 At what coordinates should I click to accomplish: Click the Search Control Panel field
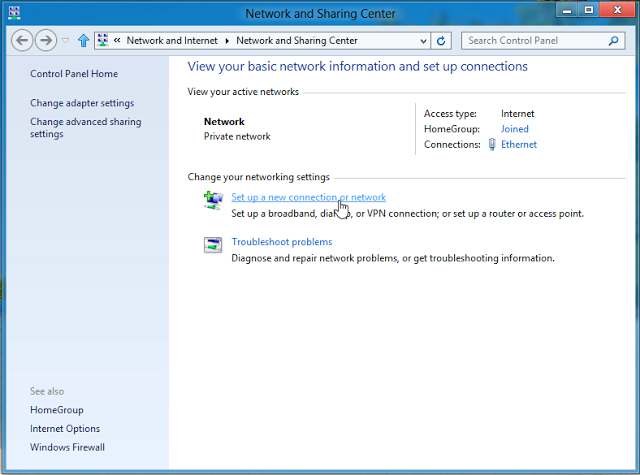[543, 41]
